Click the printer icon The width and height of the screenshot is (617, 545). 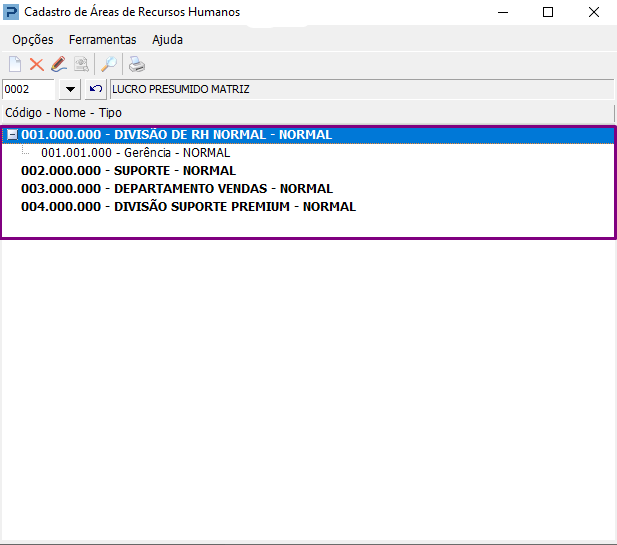click(137, 64)
